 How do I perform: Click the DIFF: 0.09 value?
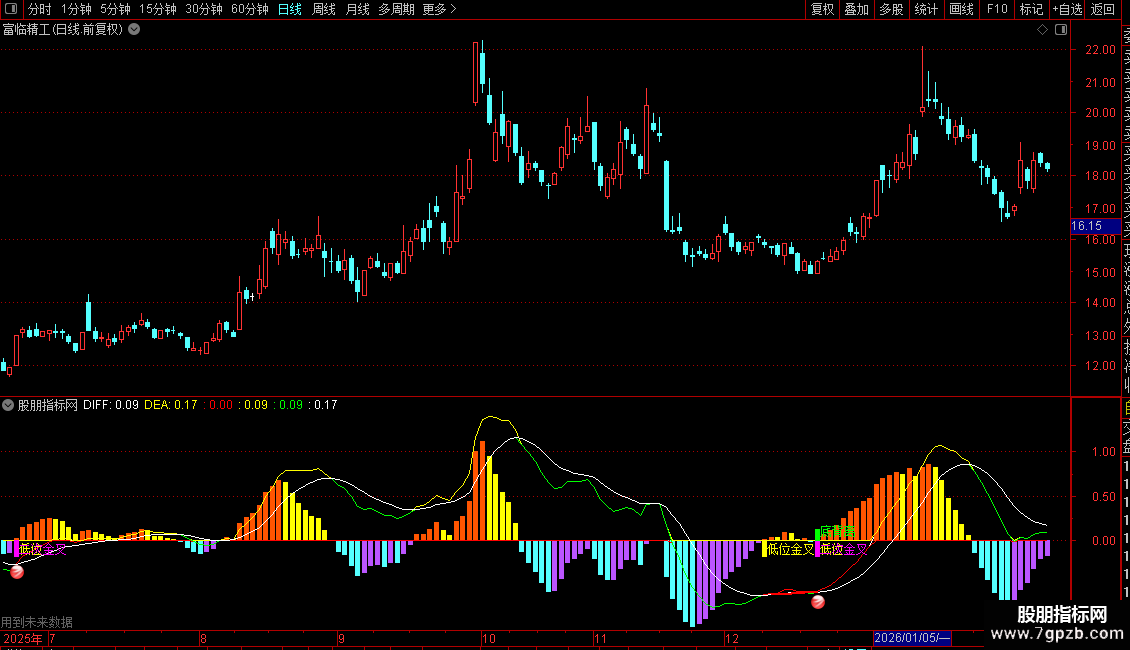(111, 405)
